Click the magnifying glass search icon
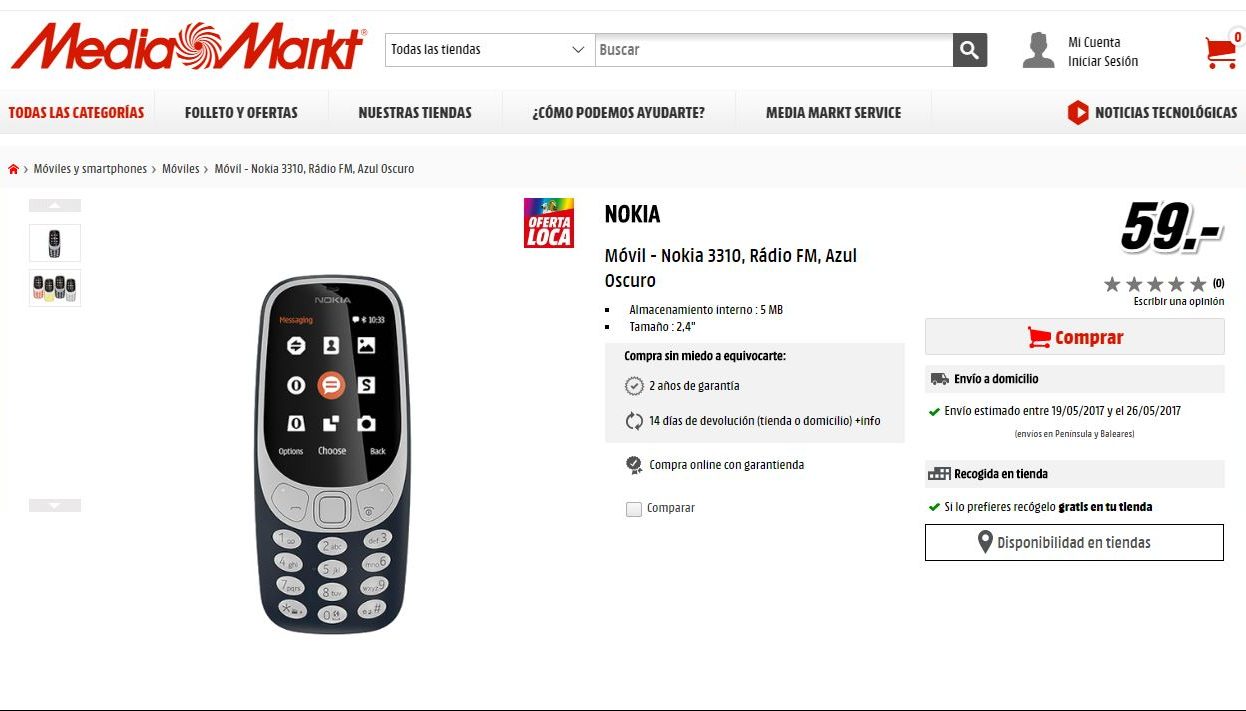Image resolution: width=1246 pixels, height=711 pixels. pos(970,50)
